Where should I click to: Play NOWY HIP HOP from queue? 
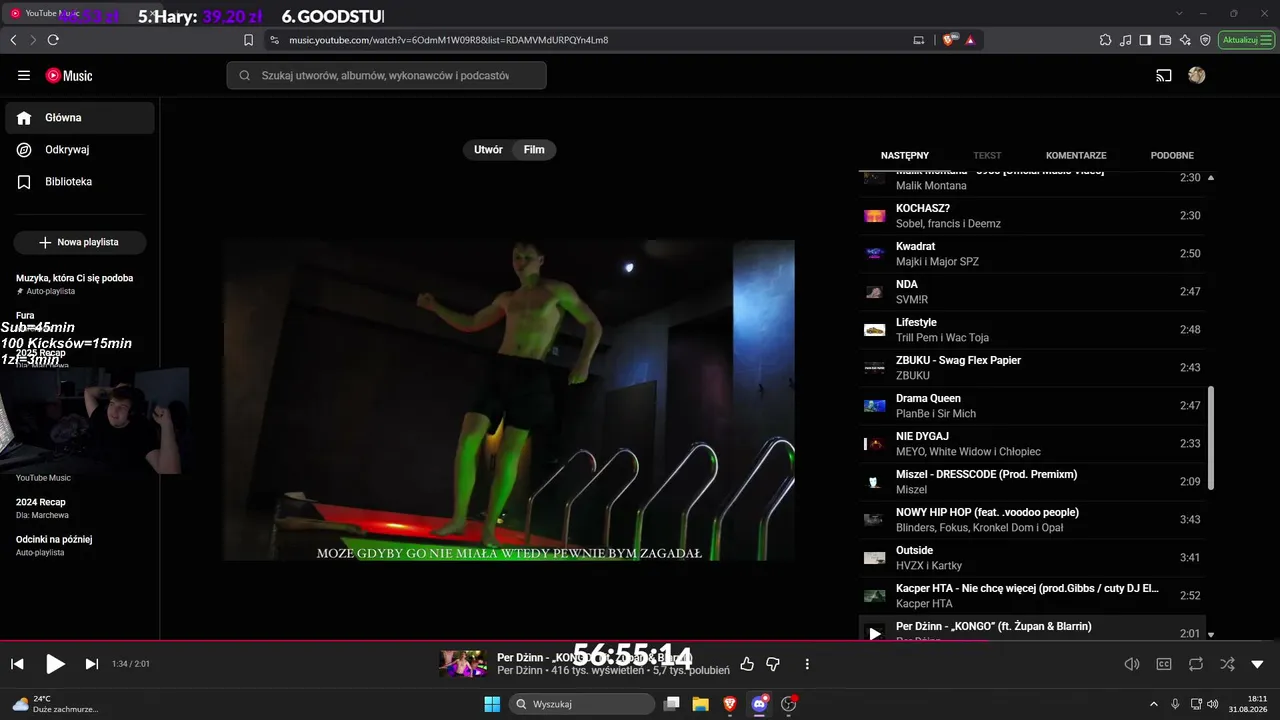1033,520
